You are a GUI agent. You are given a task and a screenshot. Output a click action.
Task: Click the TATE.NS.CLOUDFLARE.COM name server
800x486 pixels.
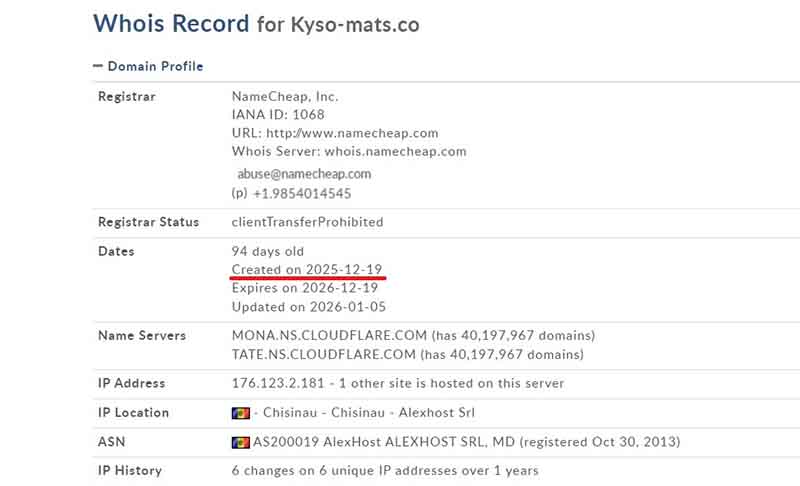(x=323, y=354)
